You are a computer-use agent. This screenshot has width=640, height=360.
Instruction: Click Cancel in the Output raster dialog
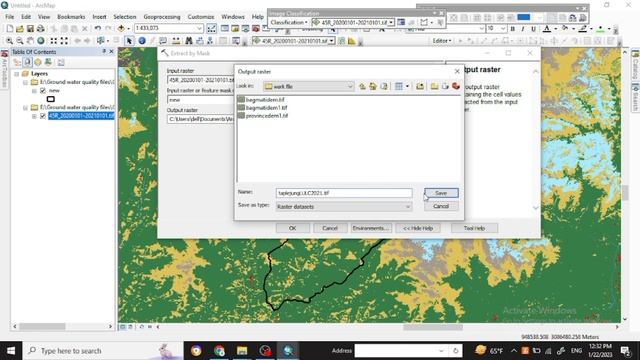coord(441,206)
